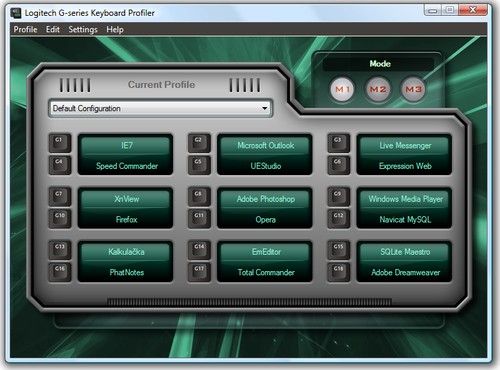Click the EmEditor assignment button
Image resolution: width=500 pixels, height=370 pixels.
(x=265, y=252)
